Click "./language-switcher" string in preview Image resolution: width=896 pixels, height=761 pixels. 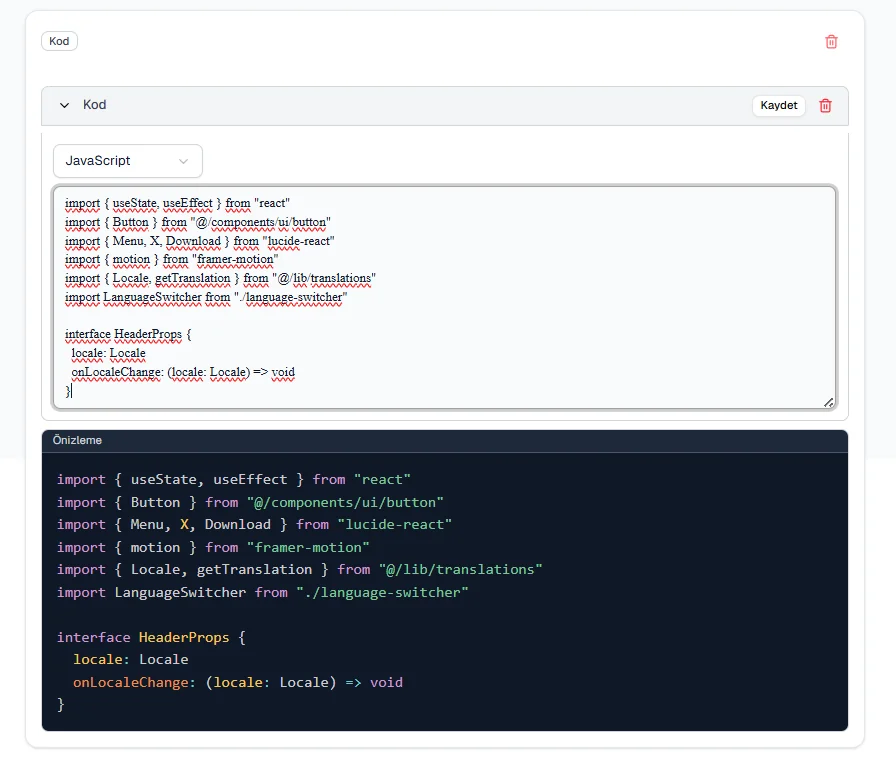[x=382, y=592]
